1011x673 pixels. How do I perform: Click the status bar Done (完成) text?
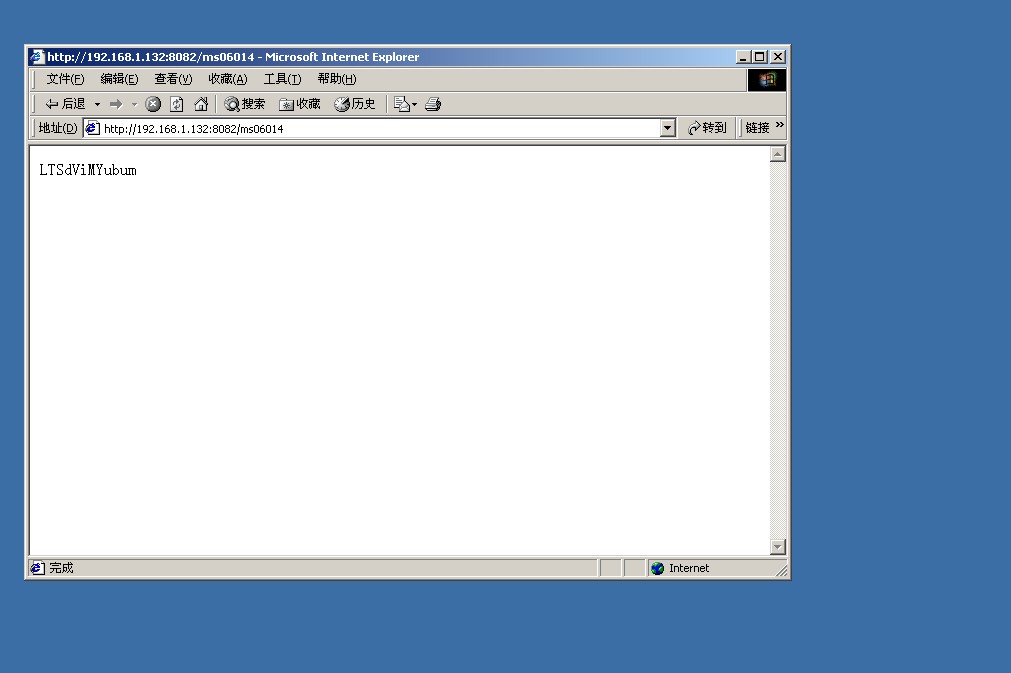click(61, 568)
